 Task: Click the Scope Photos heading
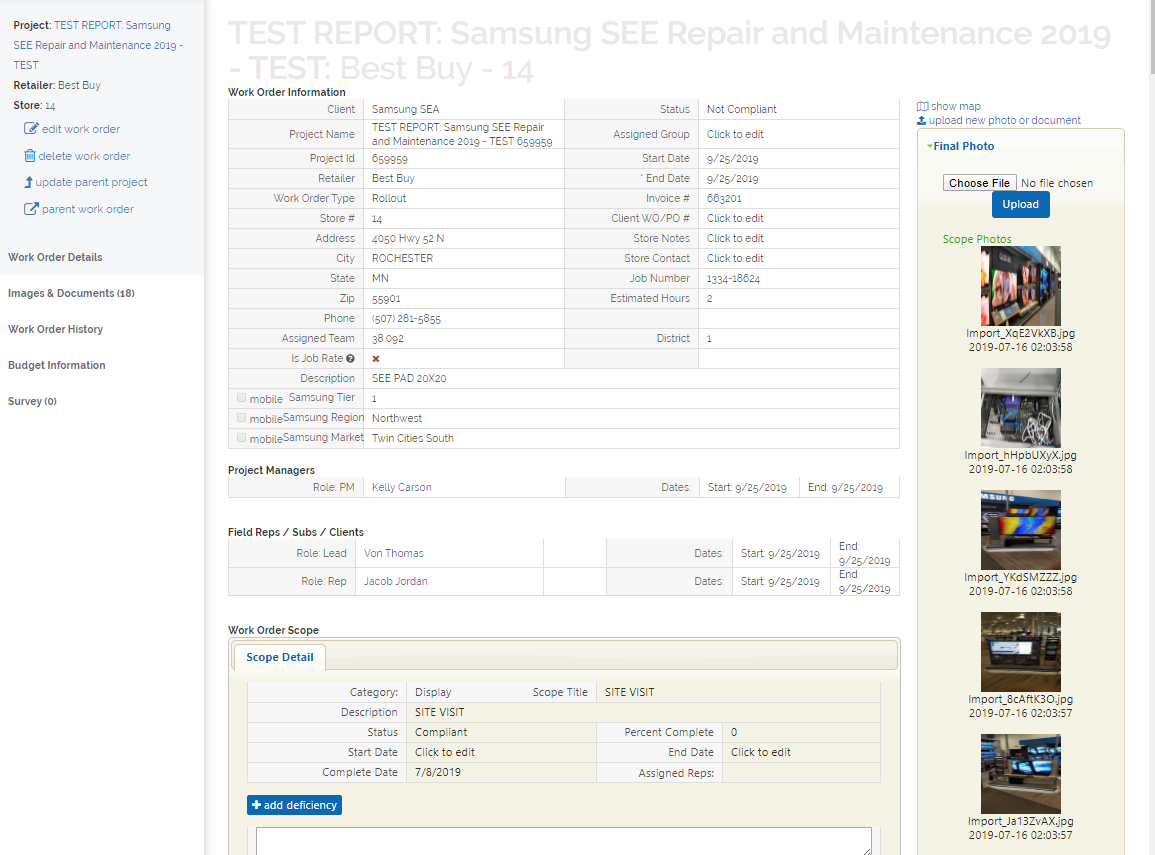coord(977,239)
